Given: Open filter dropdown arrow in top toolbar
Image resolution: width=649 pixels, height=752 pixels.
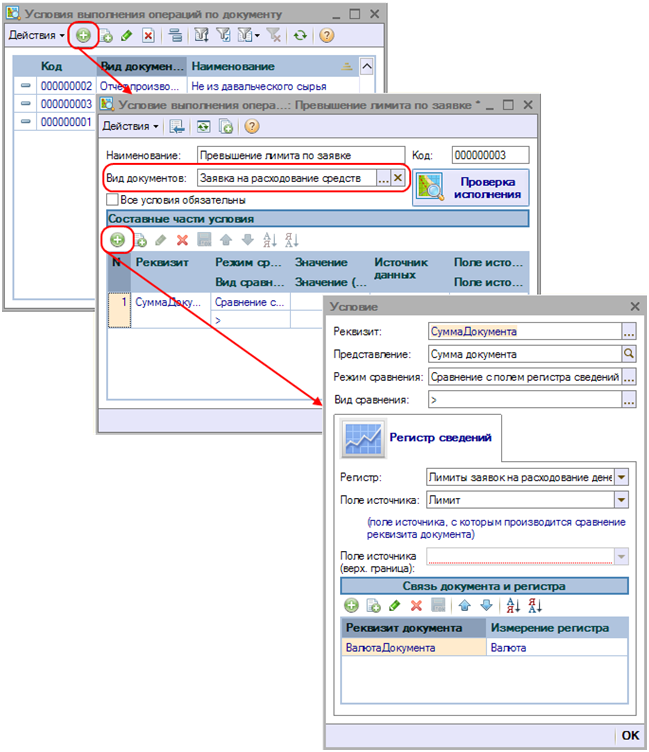Looking at the screenshot, I should coord(259,35).
